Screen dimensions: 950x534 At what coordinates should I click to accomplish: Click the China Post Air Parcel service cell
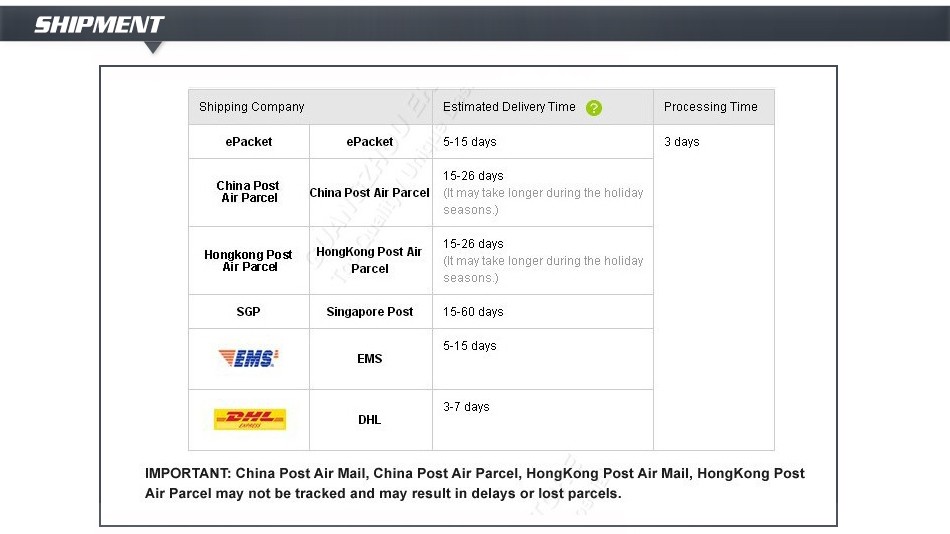point(370,193)
